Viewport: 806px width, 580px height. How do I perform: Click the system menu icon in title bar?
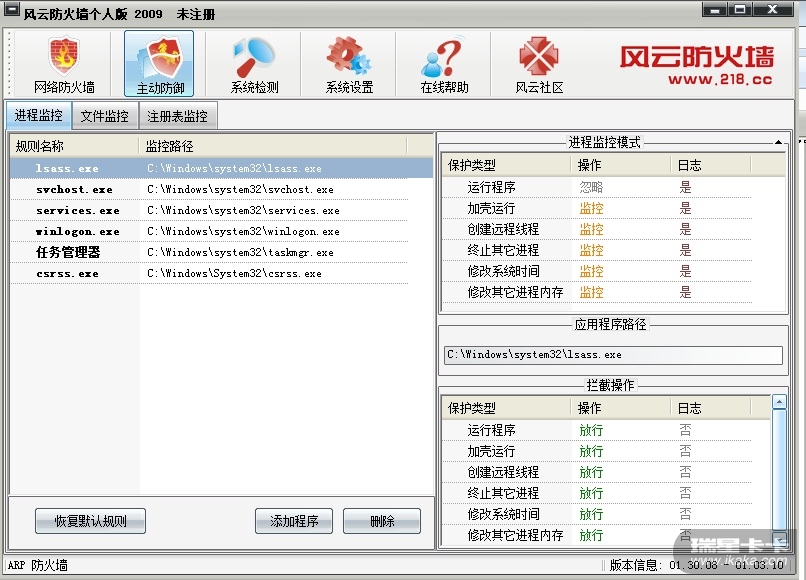(x=11, y=9)
